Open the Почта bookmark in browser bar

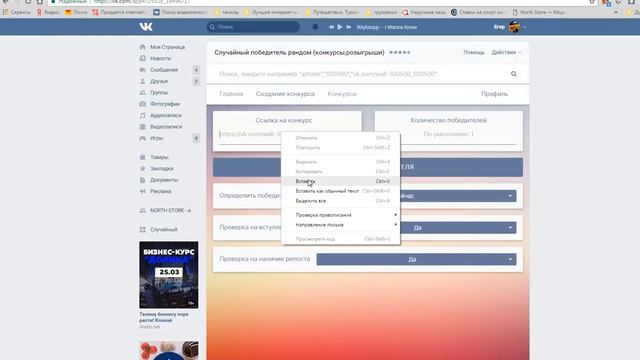(76, 12)
